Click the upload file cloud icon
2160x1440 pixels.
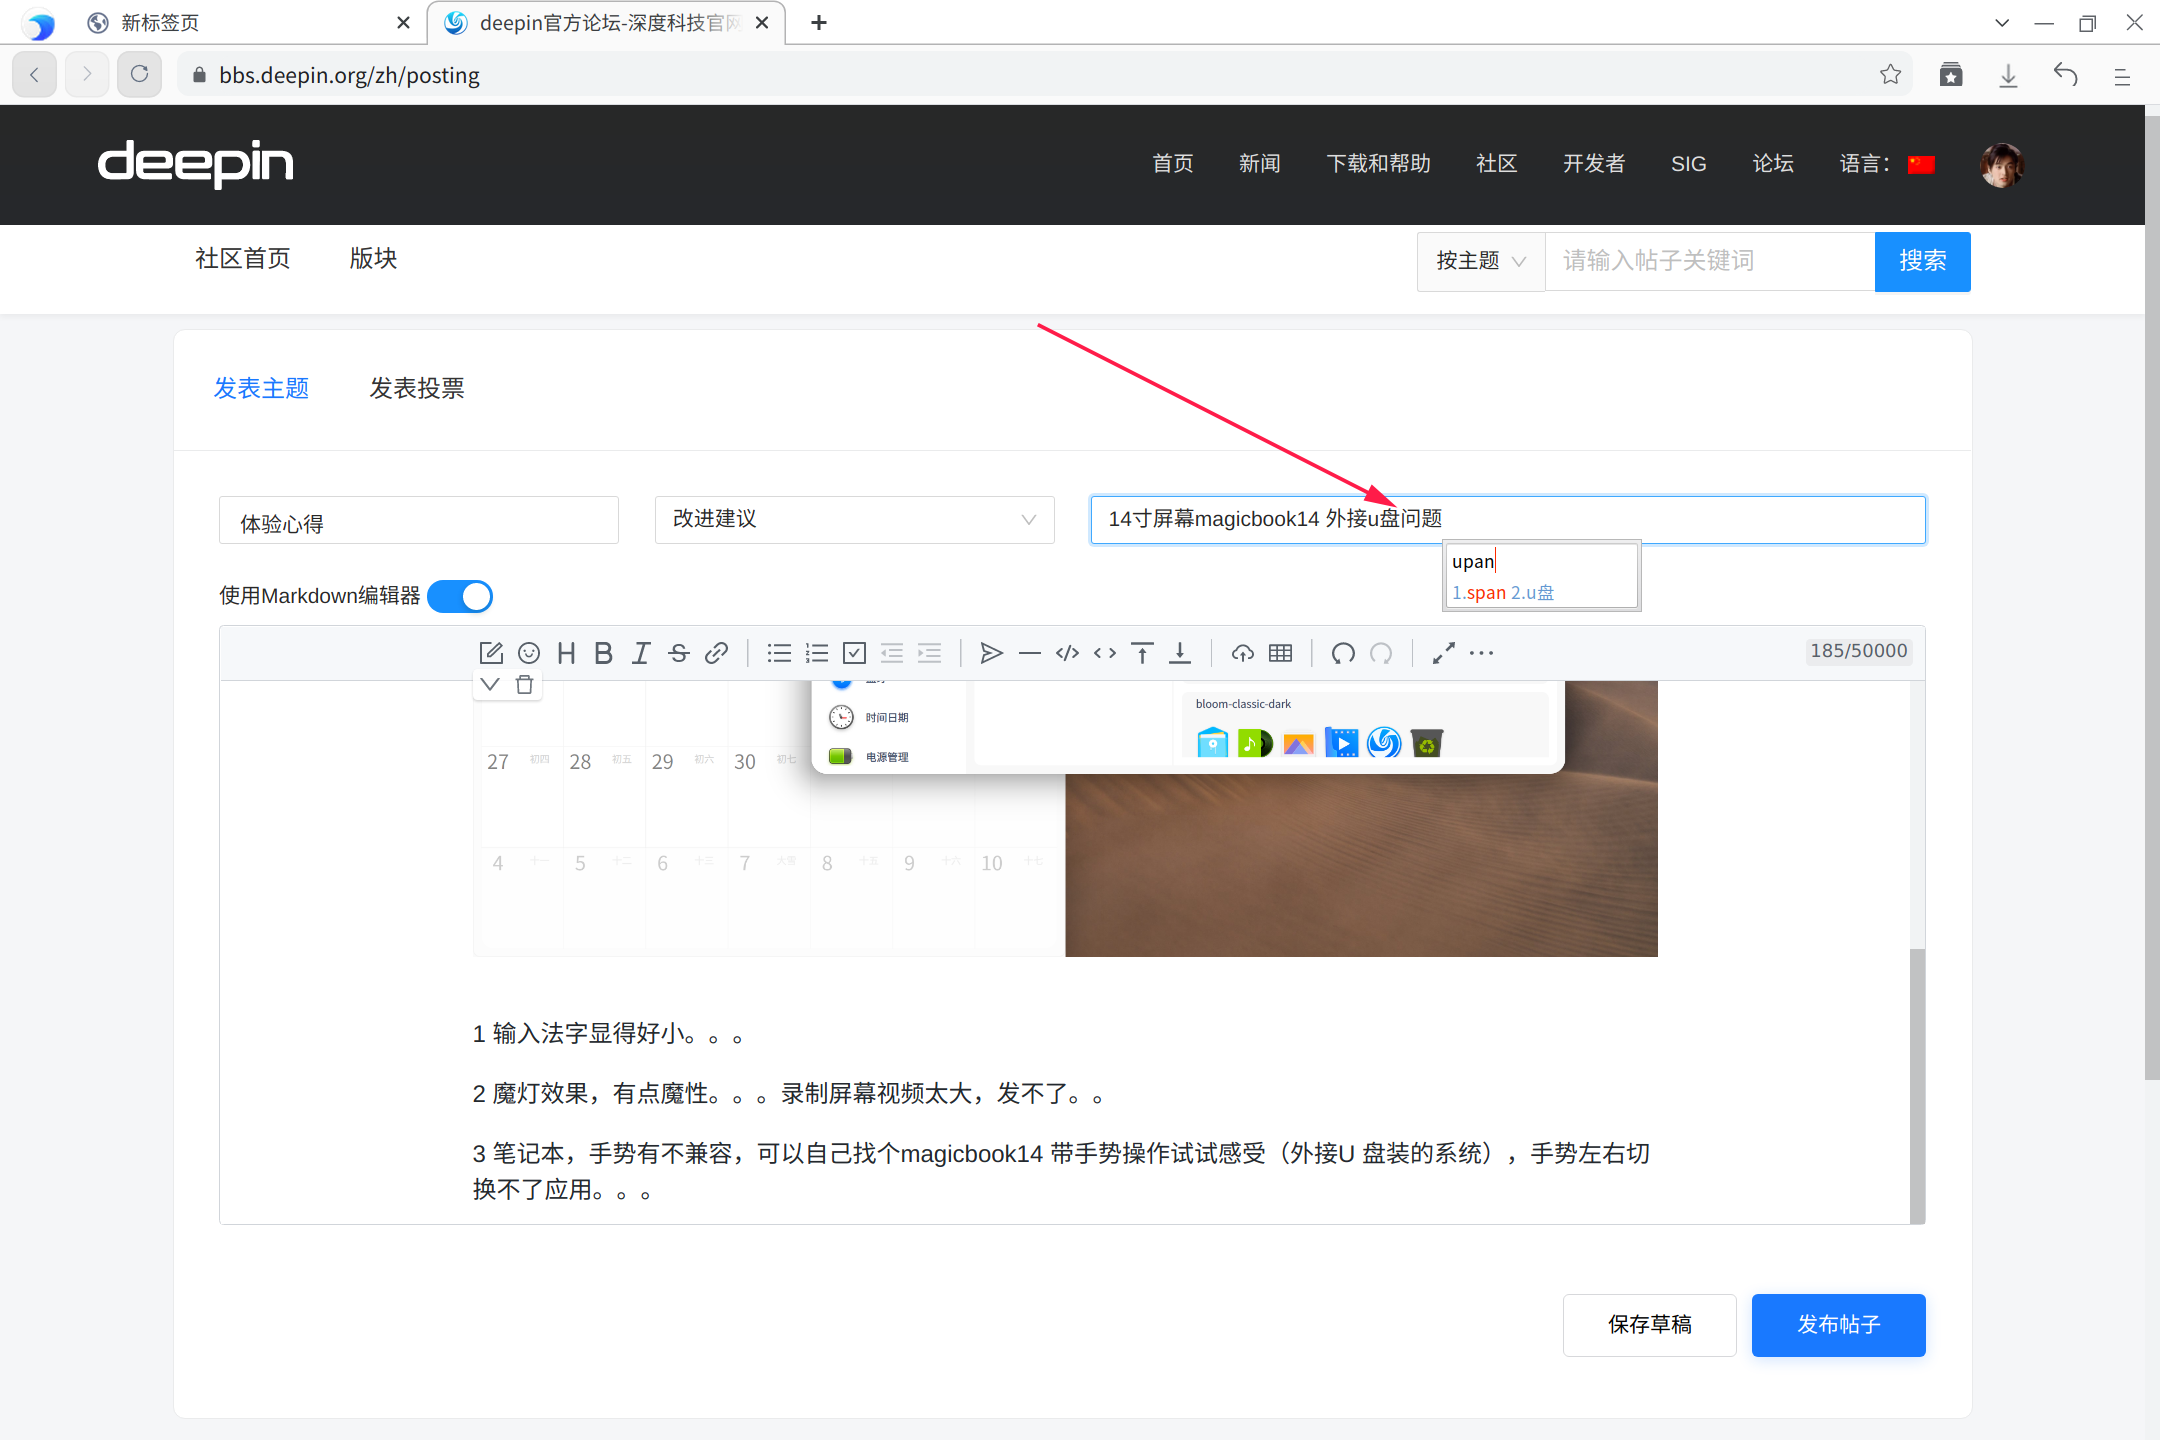(x=1242, y=653)
